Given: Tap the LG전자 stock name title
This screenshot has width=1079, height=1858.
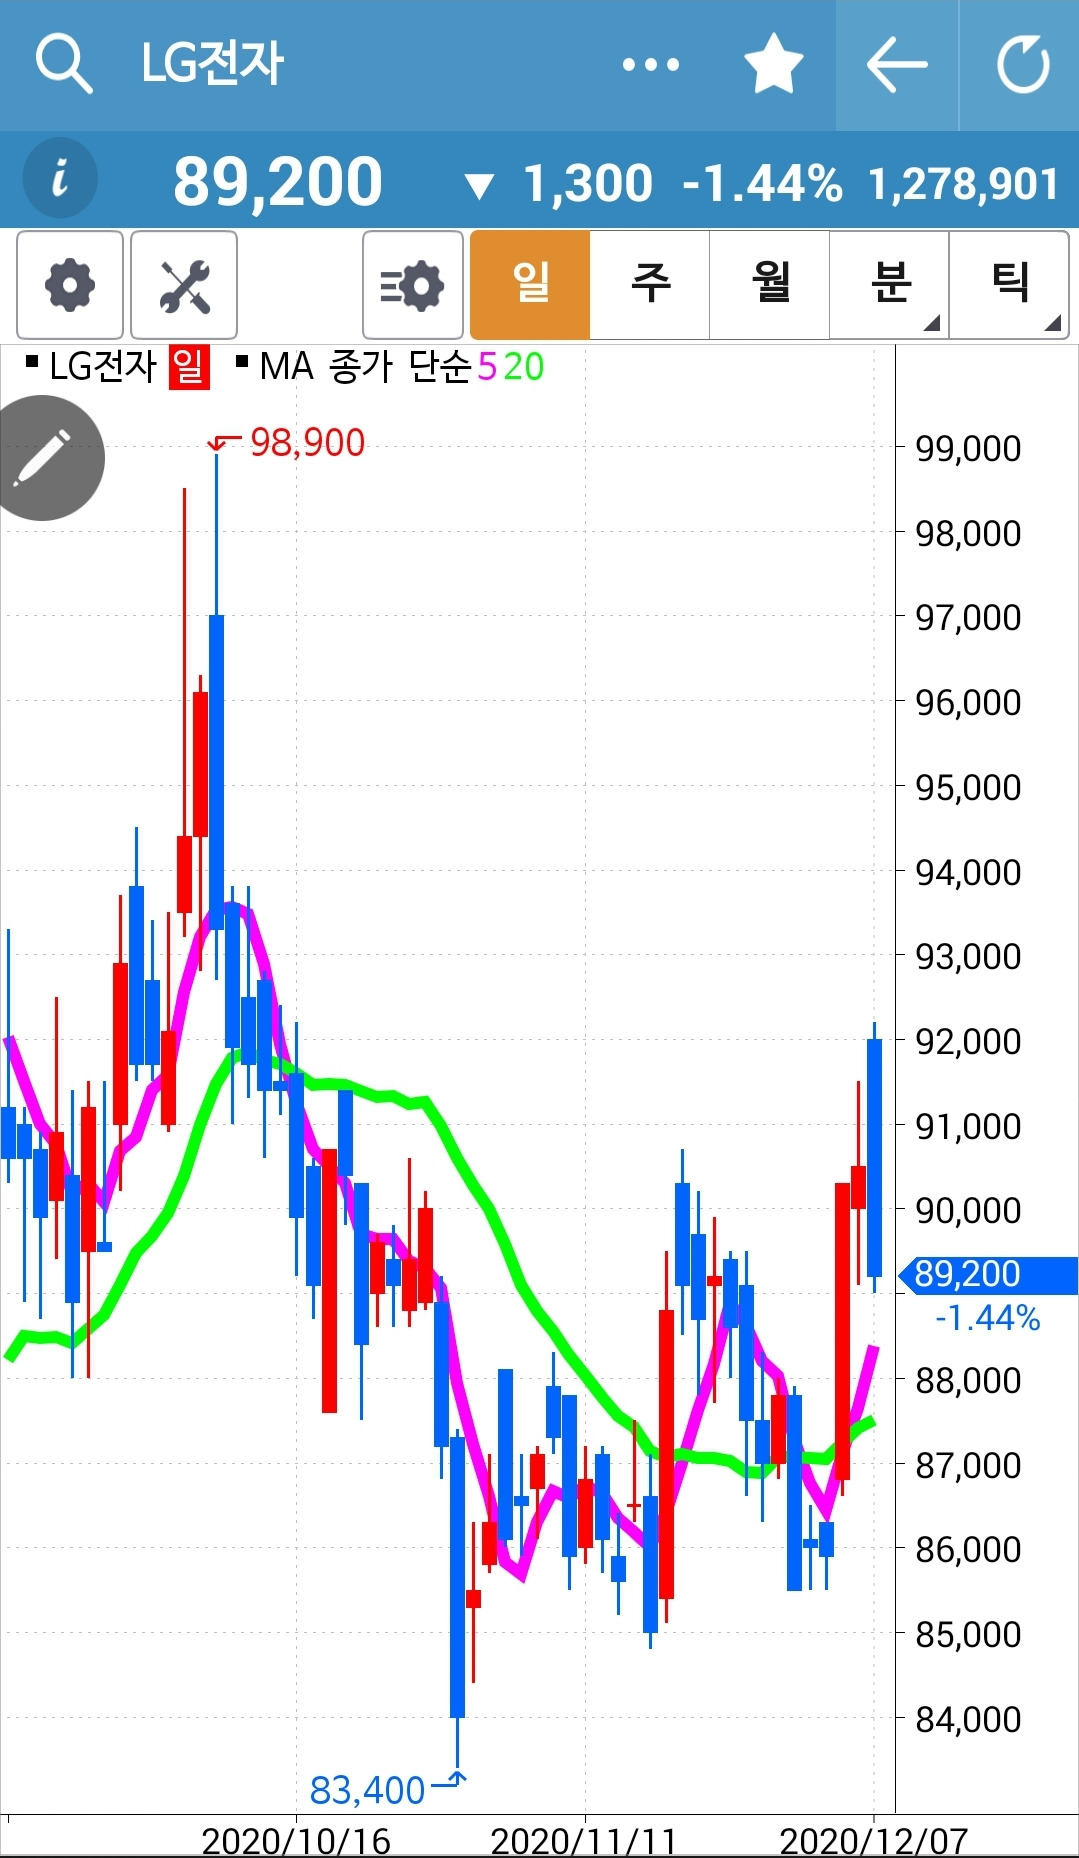Looking at the screenshot, I should point(212,64).
